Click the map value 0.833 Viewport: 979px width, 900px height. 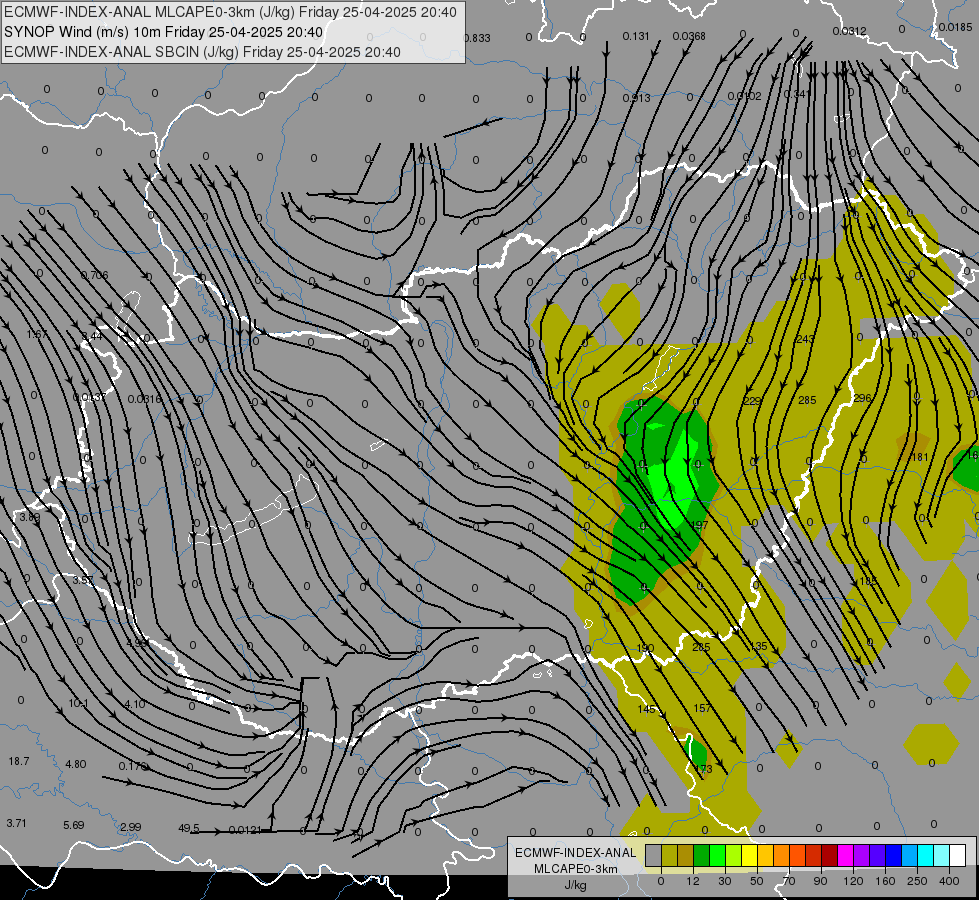coord(477,38)
